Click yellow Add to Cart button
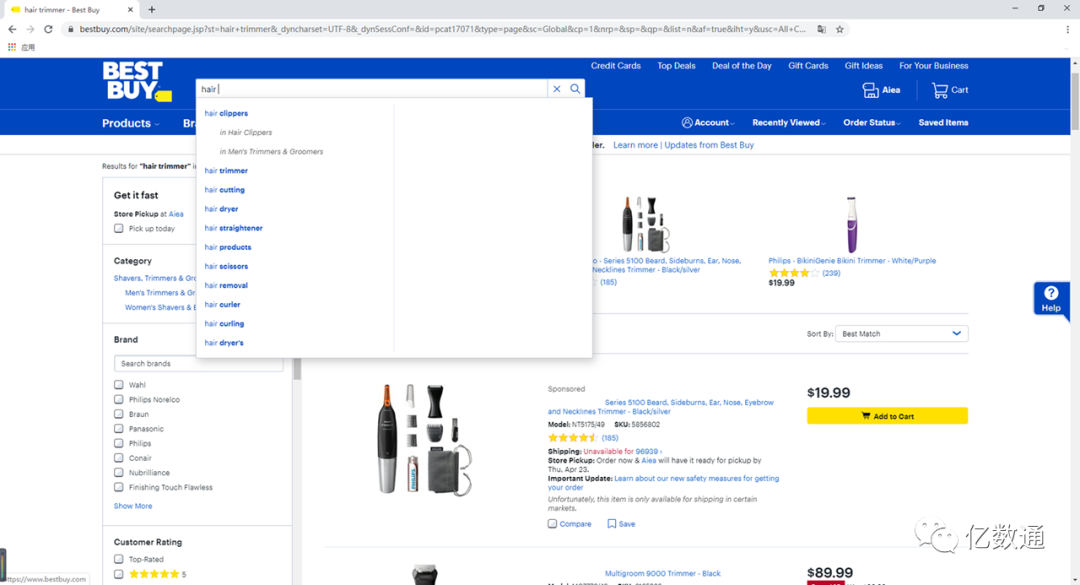 [x=887, y=415]
